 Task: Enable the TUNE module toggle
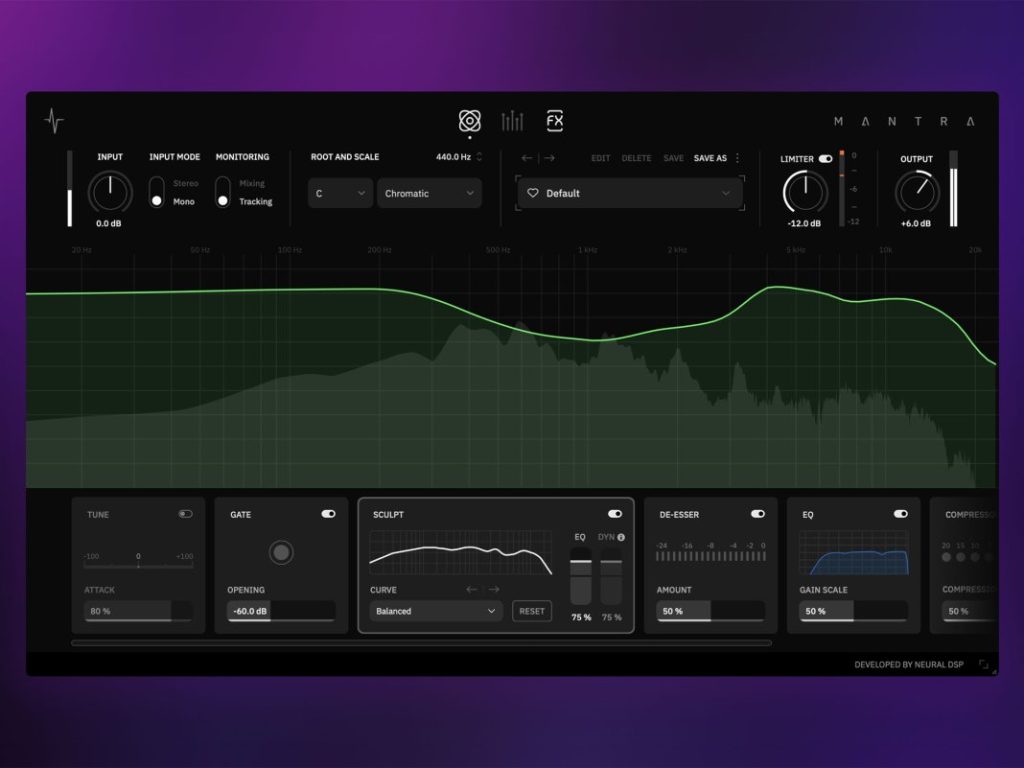pos(186,514)
